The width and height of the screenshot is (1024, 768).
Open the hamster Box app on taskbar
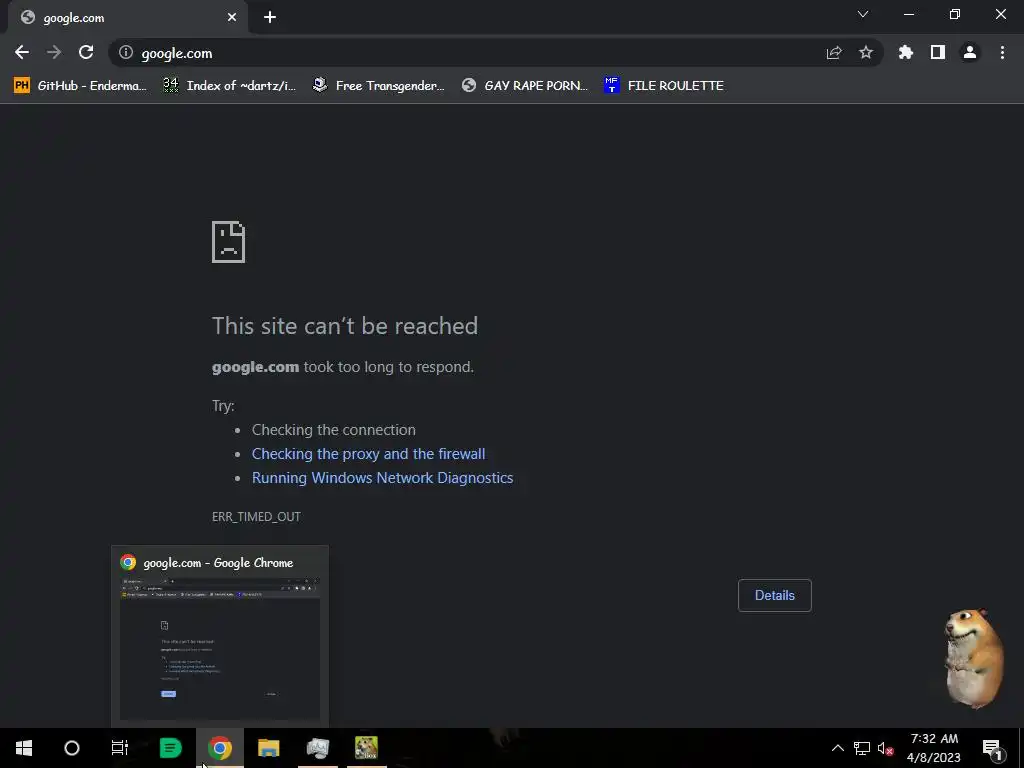pos(366,748)
